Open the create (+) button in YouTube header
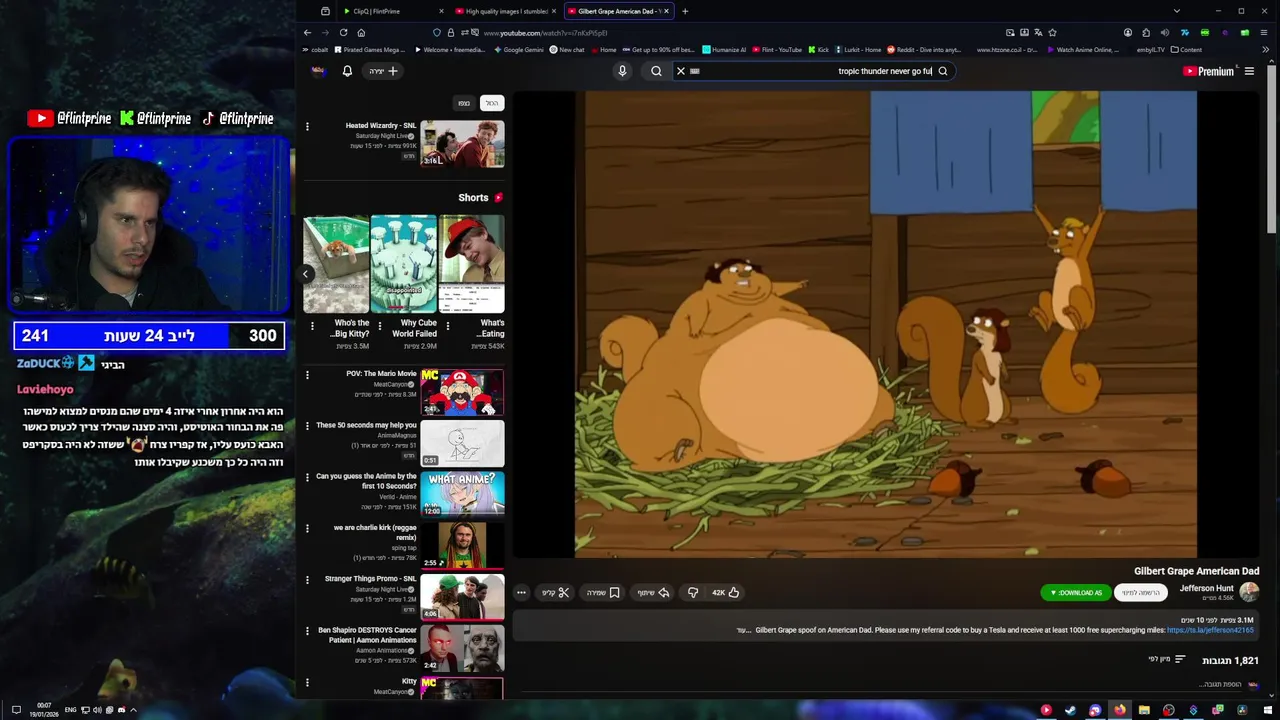 383,71
